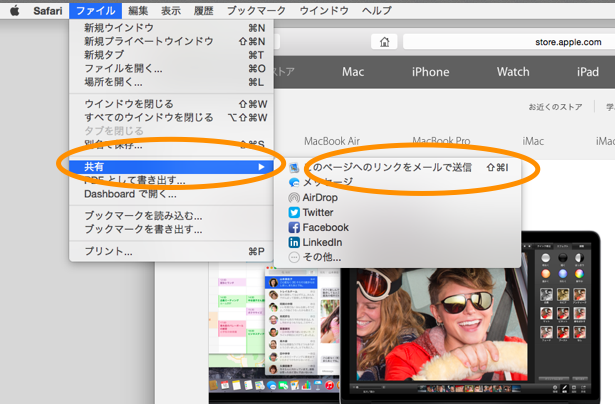Choose 新規プライベートウインドウ
The height and width of the screenshot is (404, 615).
[x=171, y=41]
